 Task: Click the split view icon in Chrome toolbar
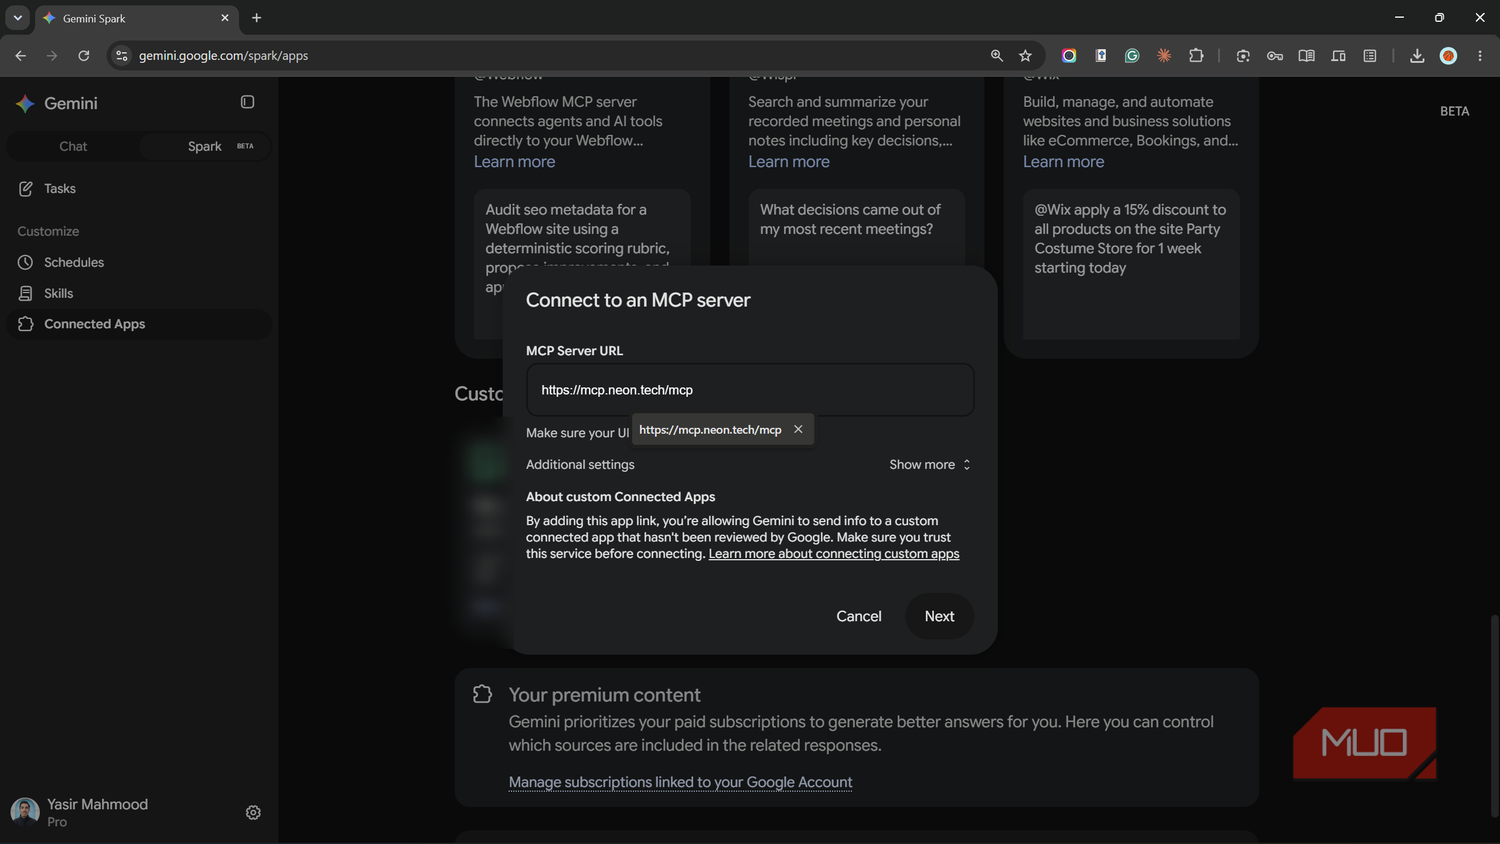pos(1338,56)
